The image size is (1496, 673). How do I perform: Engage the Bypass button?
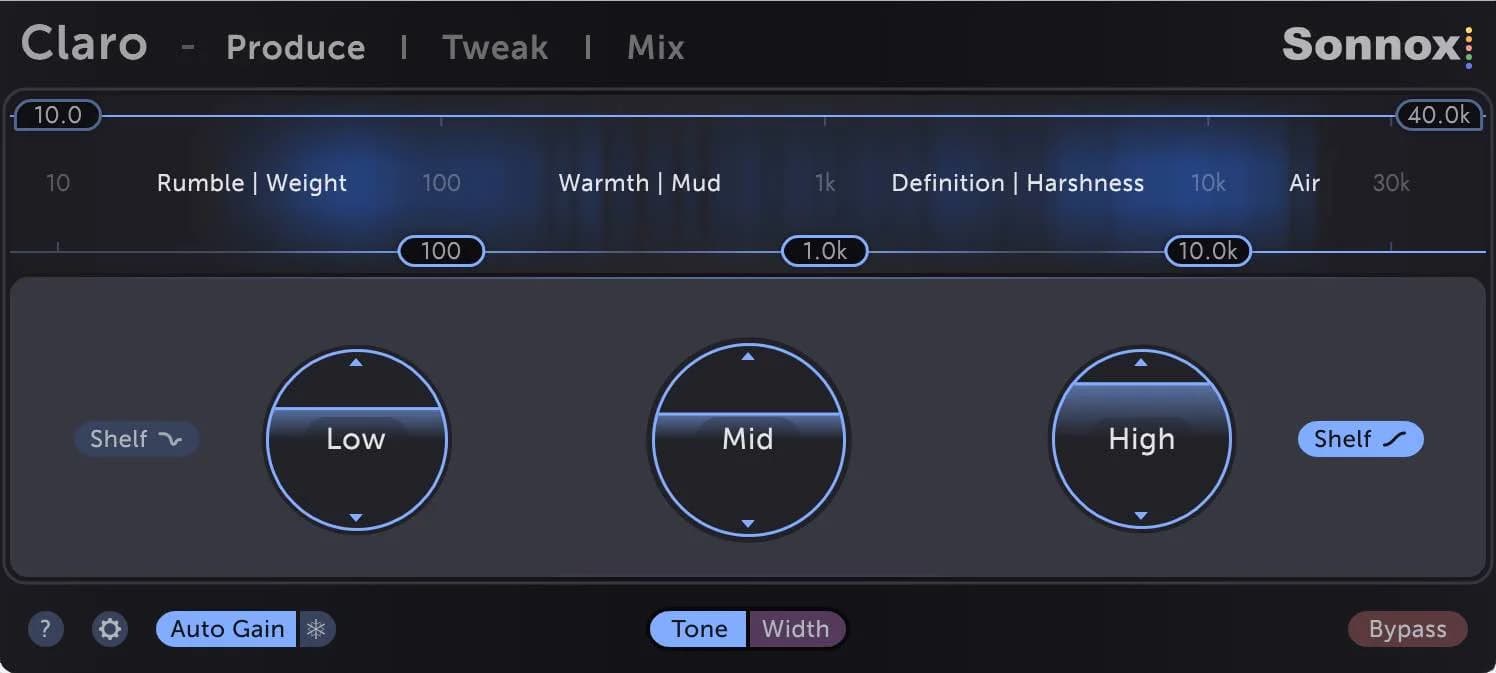(1407, 629)
